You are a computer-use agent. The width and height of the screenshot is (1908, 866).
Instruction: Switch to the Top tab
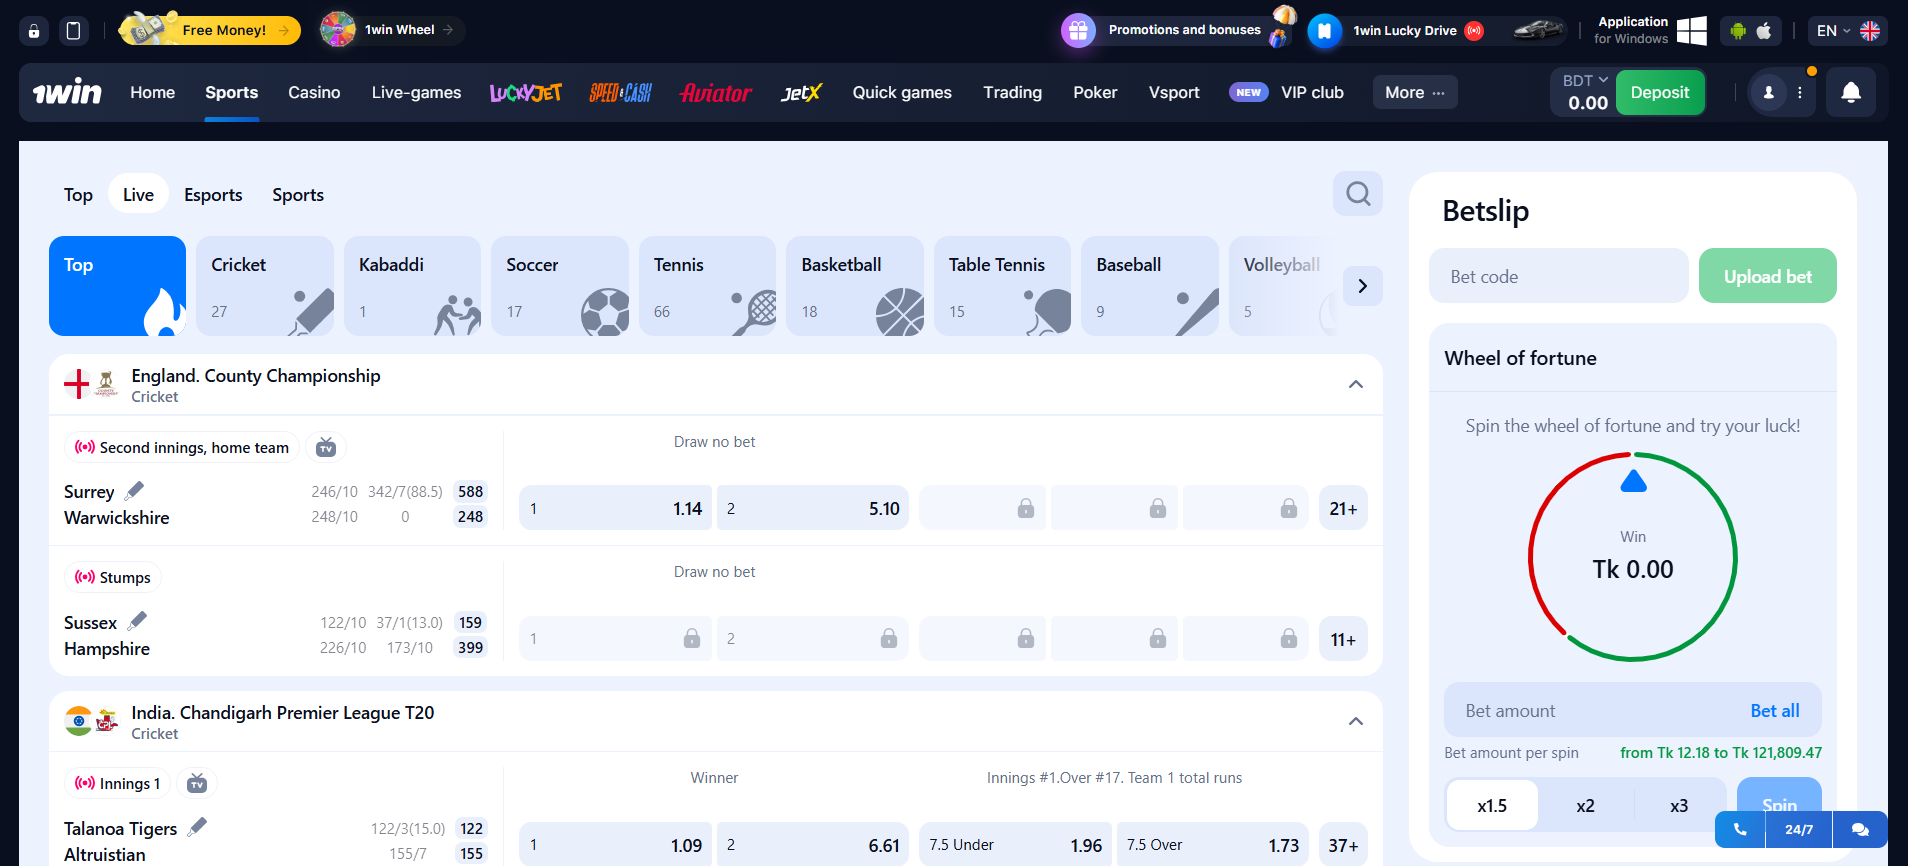coord(78,195)
